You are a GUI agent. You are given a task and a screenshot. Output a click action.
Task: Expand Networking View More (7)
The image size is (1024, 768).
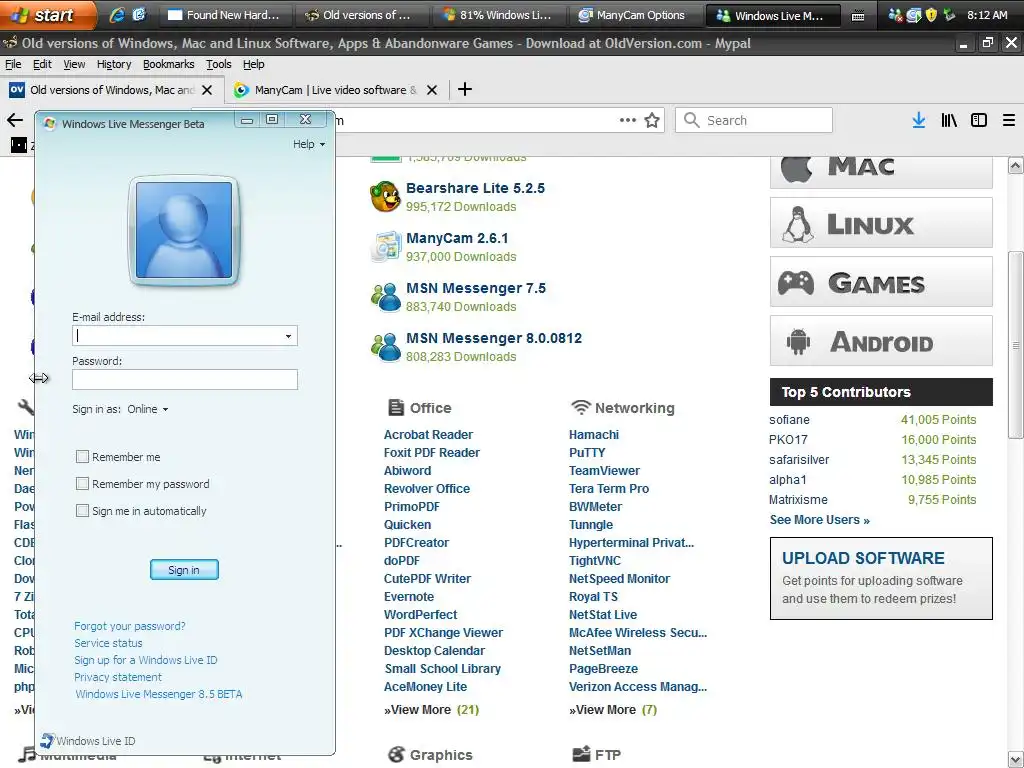pyautogui.click(x=613, y=709)
